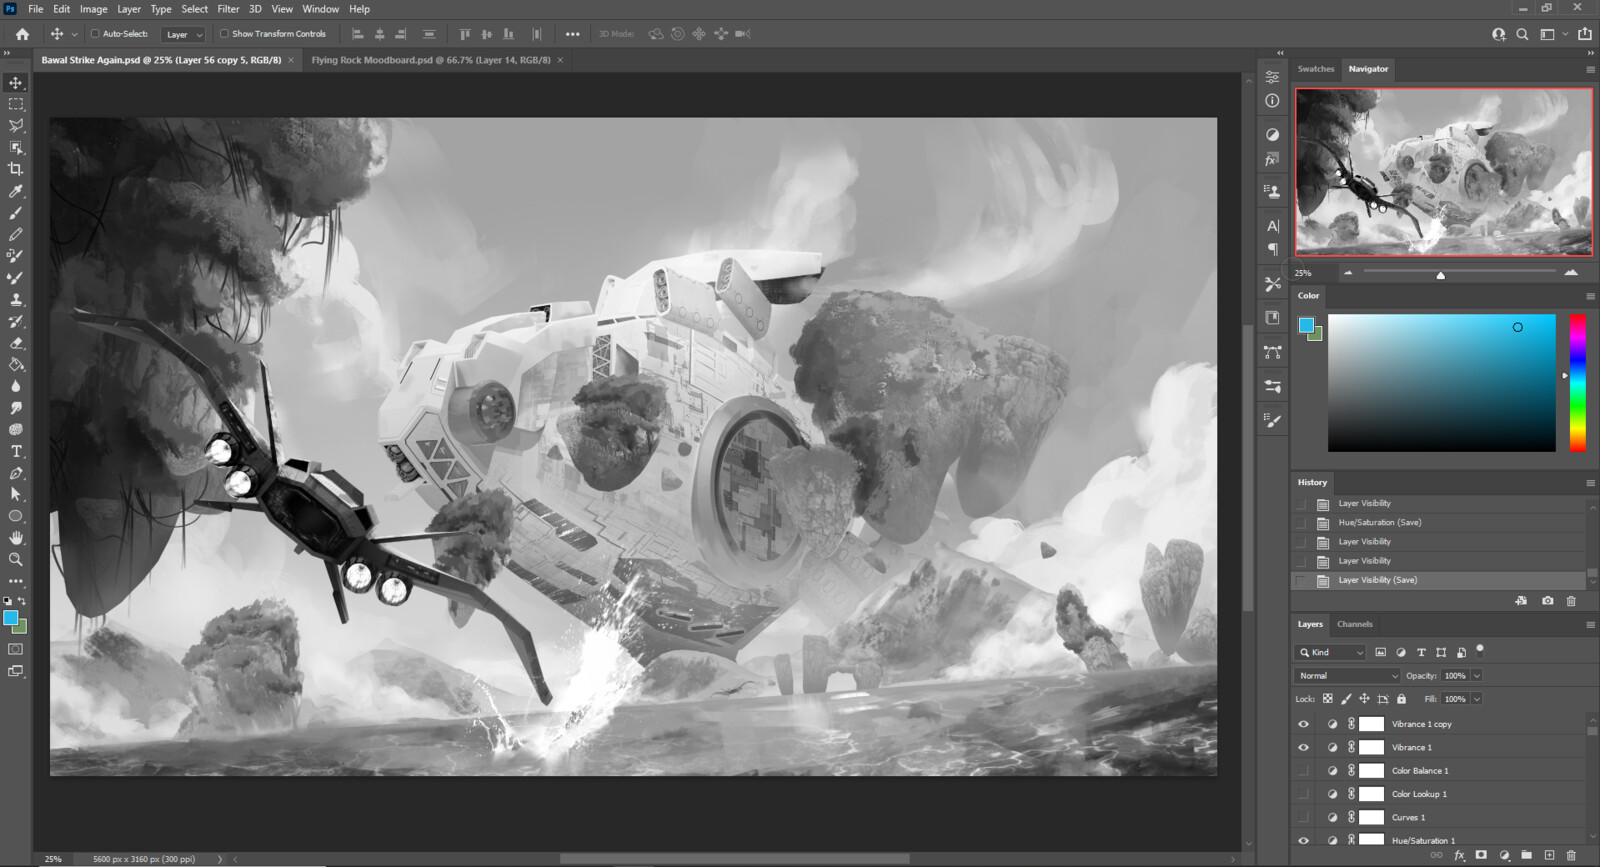Select the Eyedropper tool
This screenshot has height=867, width=1600.
pos(16,191)
